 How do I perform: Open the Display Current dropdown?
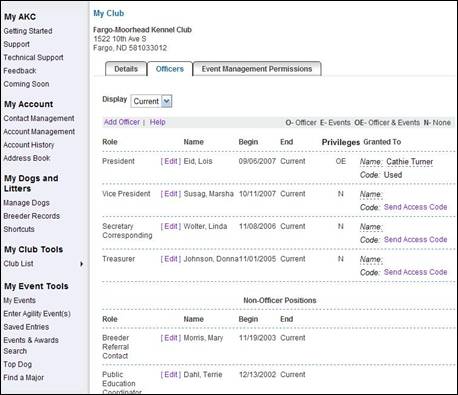[x=152, y=101]
